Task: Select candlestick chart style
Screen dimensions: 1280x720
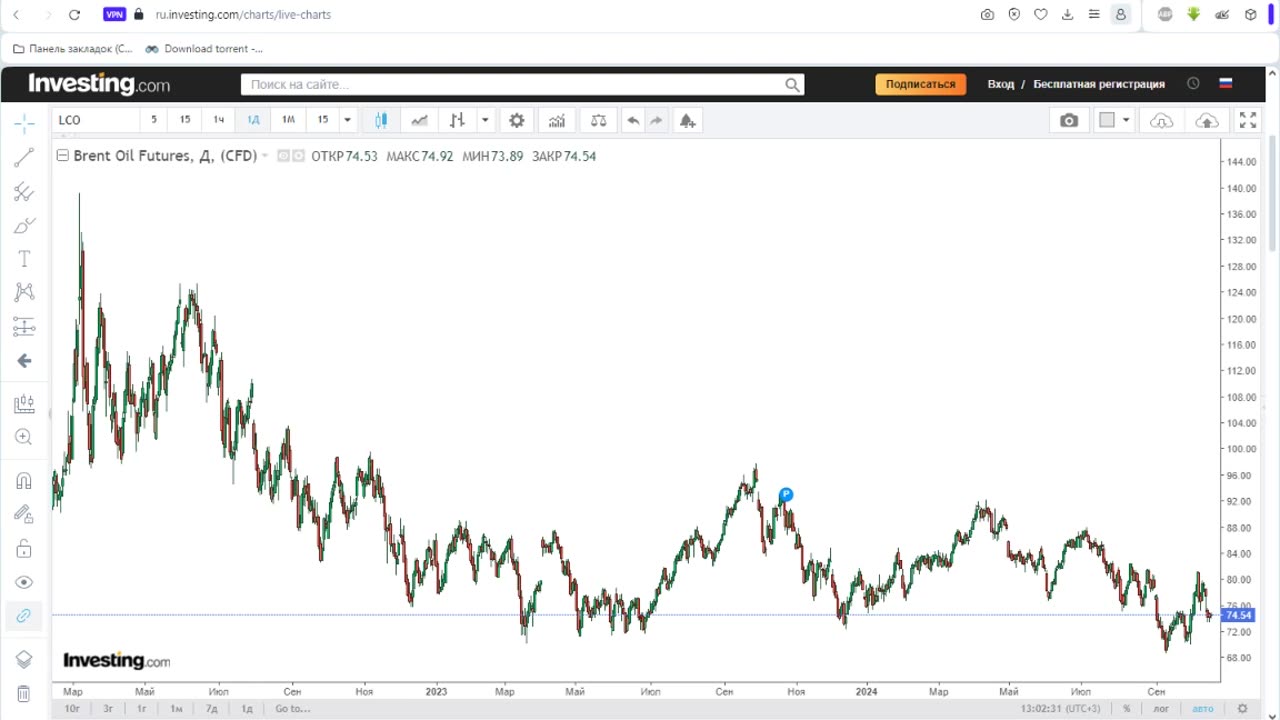Action: tap(381, 120)
